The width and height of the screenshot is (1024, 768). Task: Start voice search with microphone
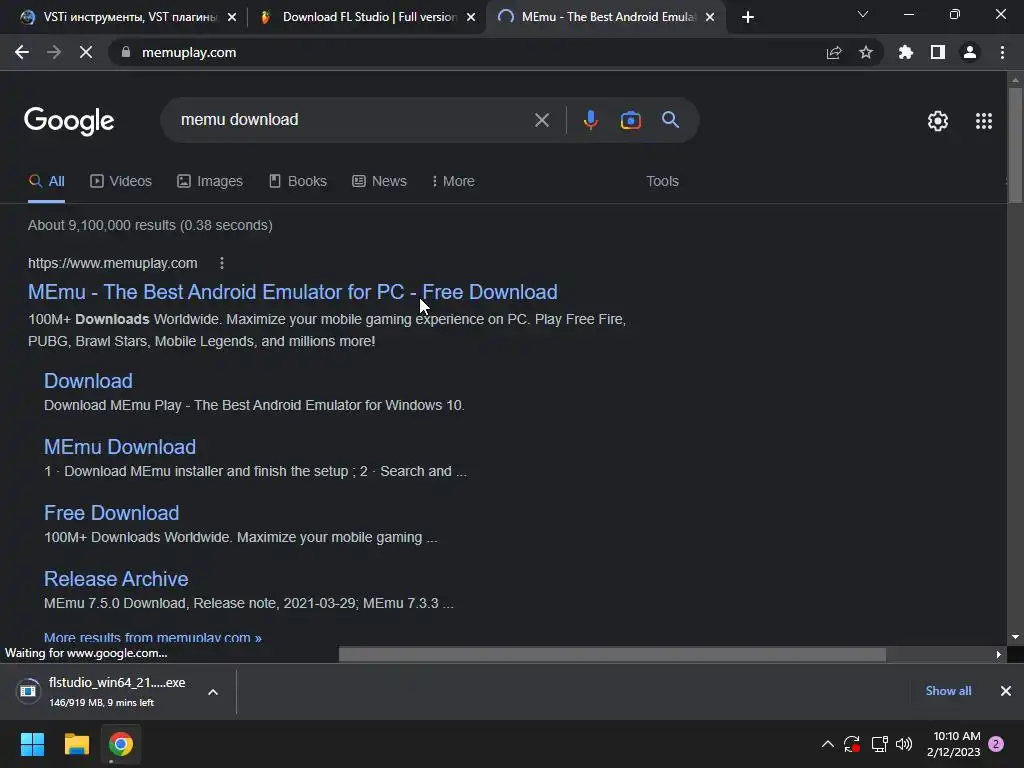point(590,120)
